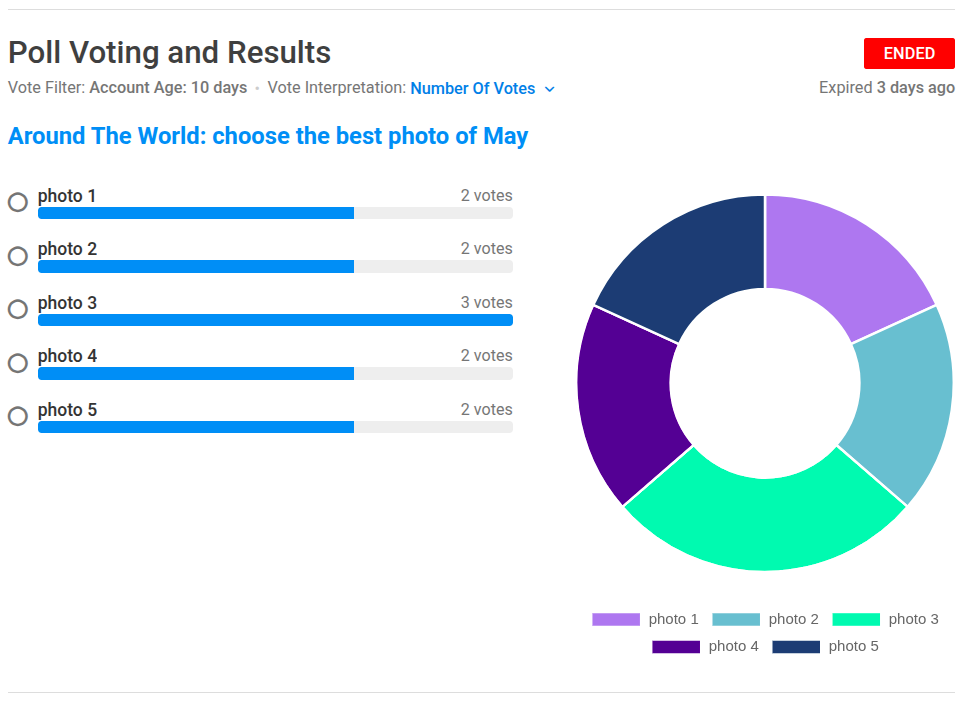Click the red ENDED status badge

point(909,53)
